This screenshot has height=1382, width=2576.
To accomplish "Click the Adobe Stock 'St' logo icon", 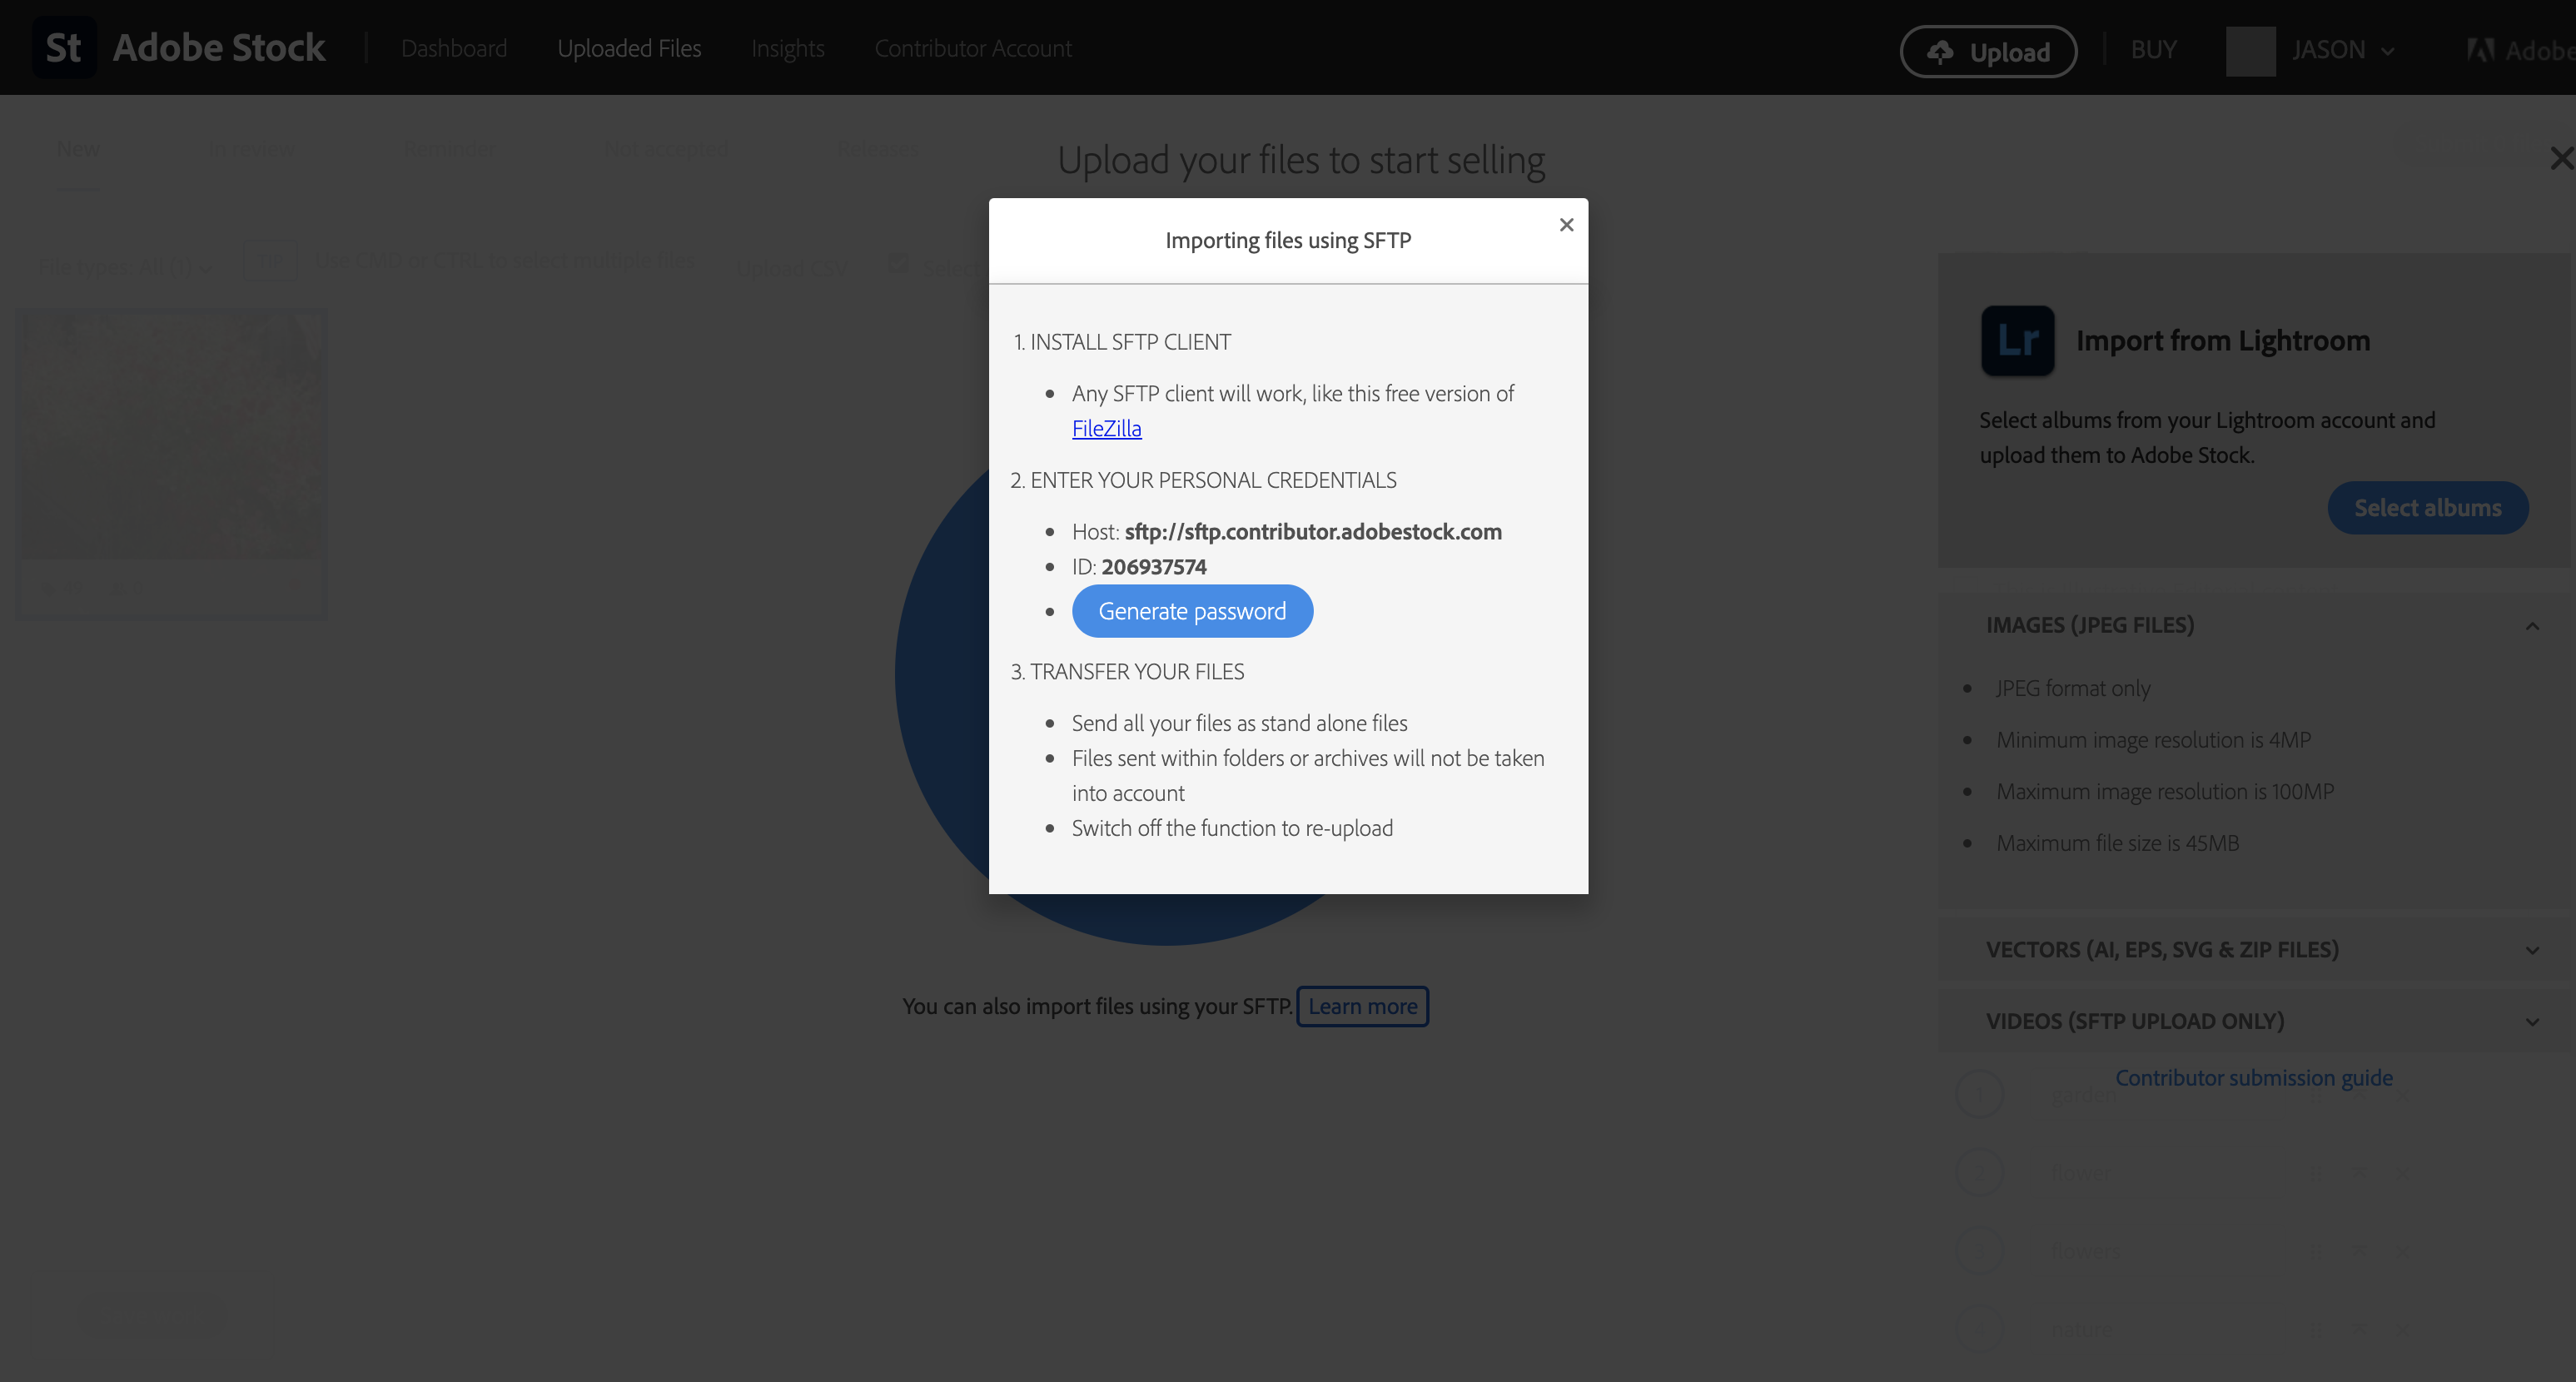I will (x=63, y=46).
